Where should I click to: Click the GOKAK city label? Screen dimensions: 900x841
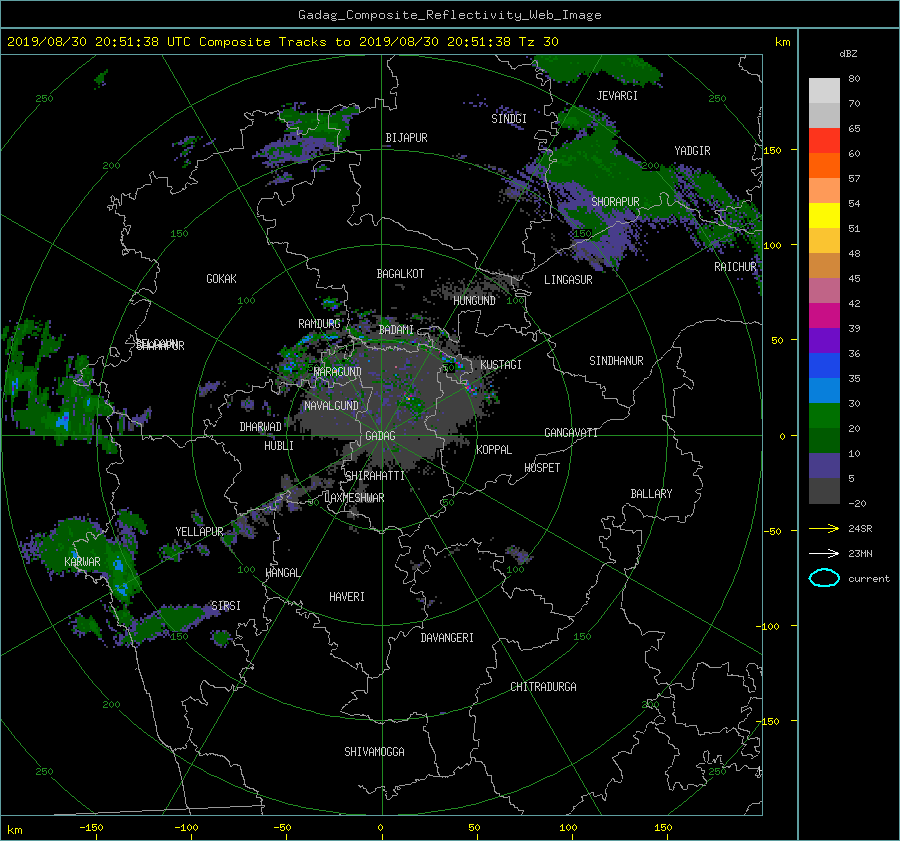(x=221, y=278)
